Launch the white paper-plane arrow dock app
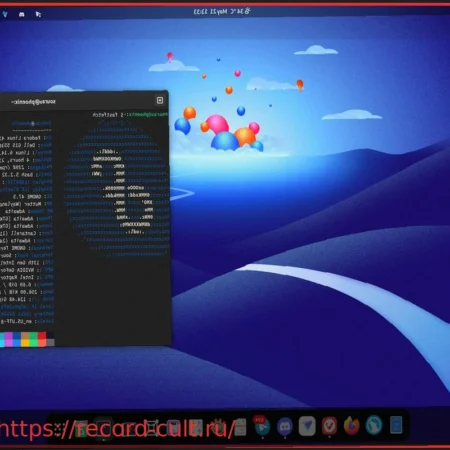Screen dimensions: 450x450 point(307,426)
